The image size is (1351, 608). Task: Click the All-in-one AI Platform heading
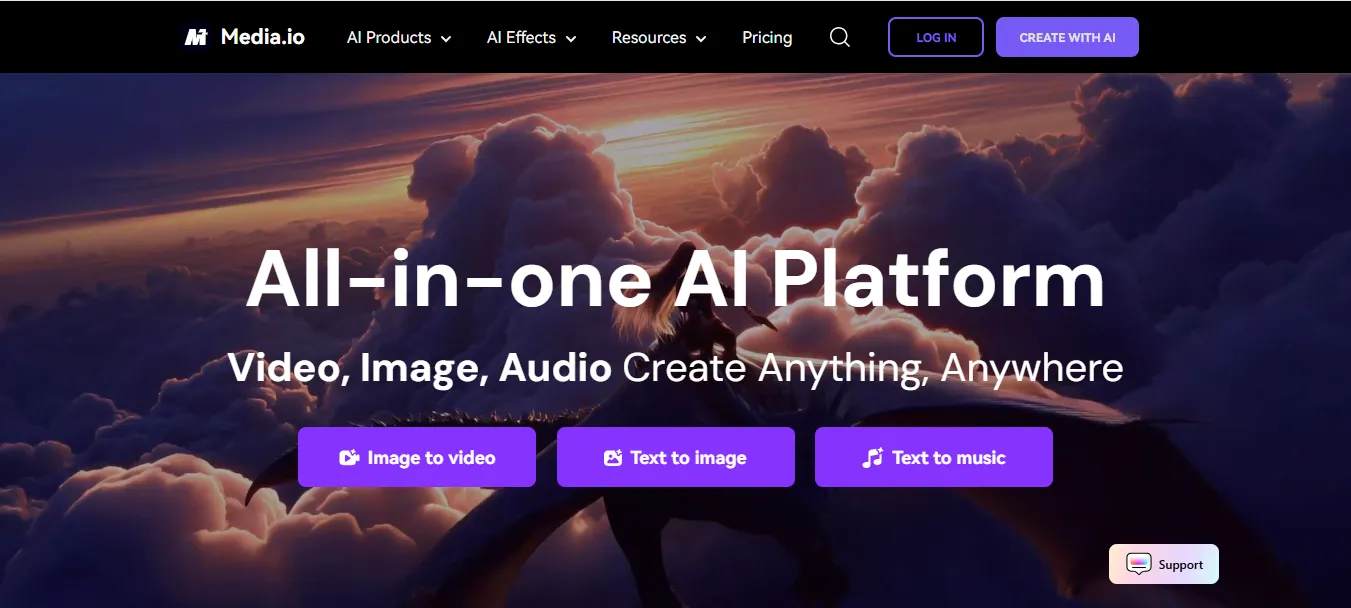(x=676, y=278)
